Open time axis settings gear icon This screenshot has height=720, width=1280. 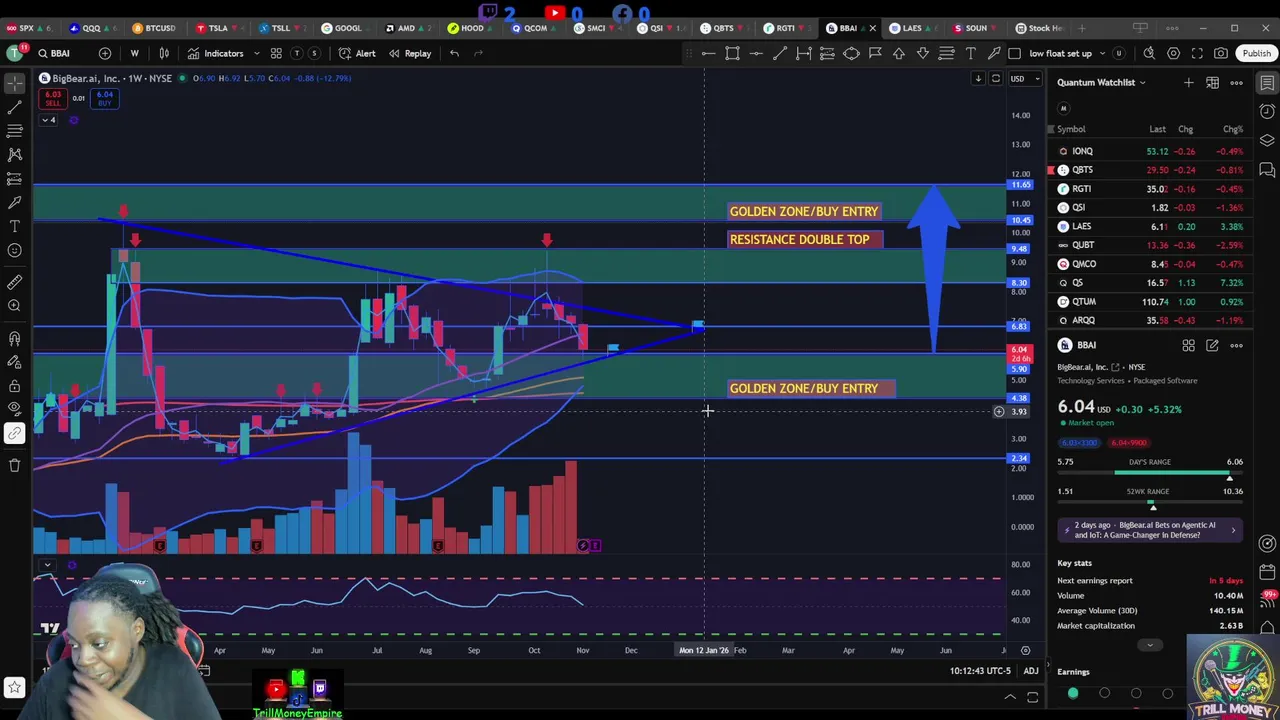(x=1025, y=650)
